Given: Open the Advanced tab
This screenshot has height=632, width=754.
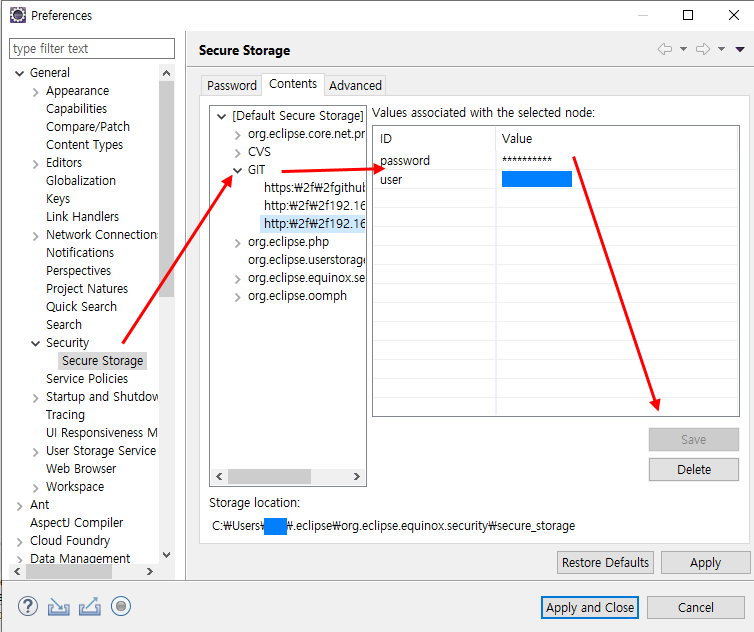Looking at the screenshot, I should (x=355, y=86).
